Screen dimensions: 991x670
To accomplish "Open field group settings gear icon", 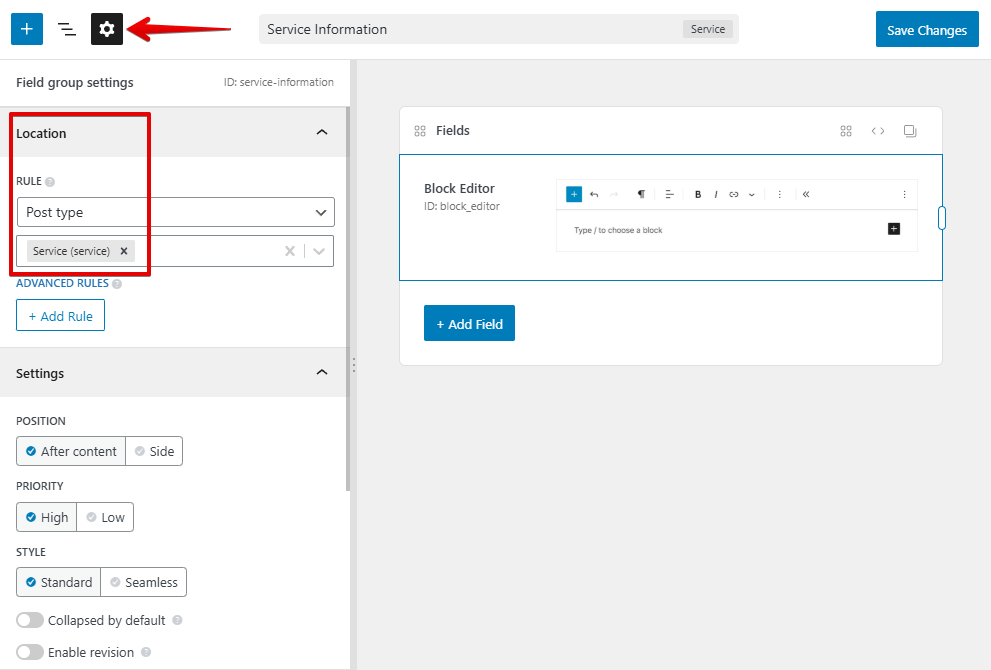I will point(107,29).
